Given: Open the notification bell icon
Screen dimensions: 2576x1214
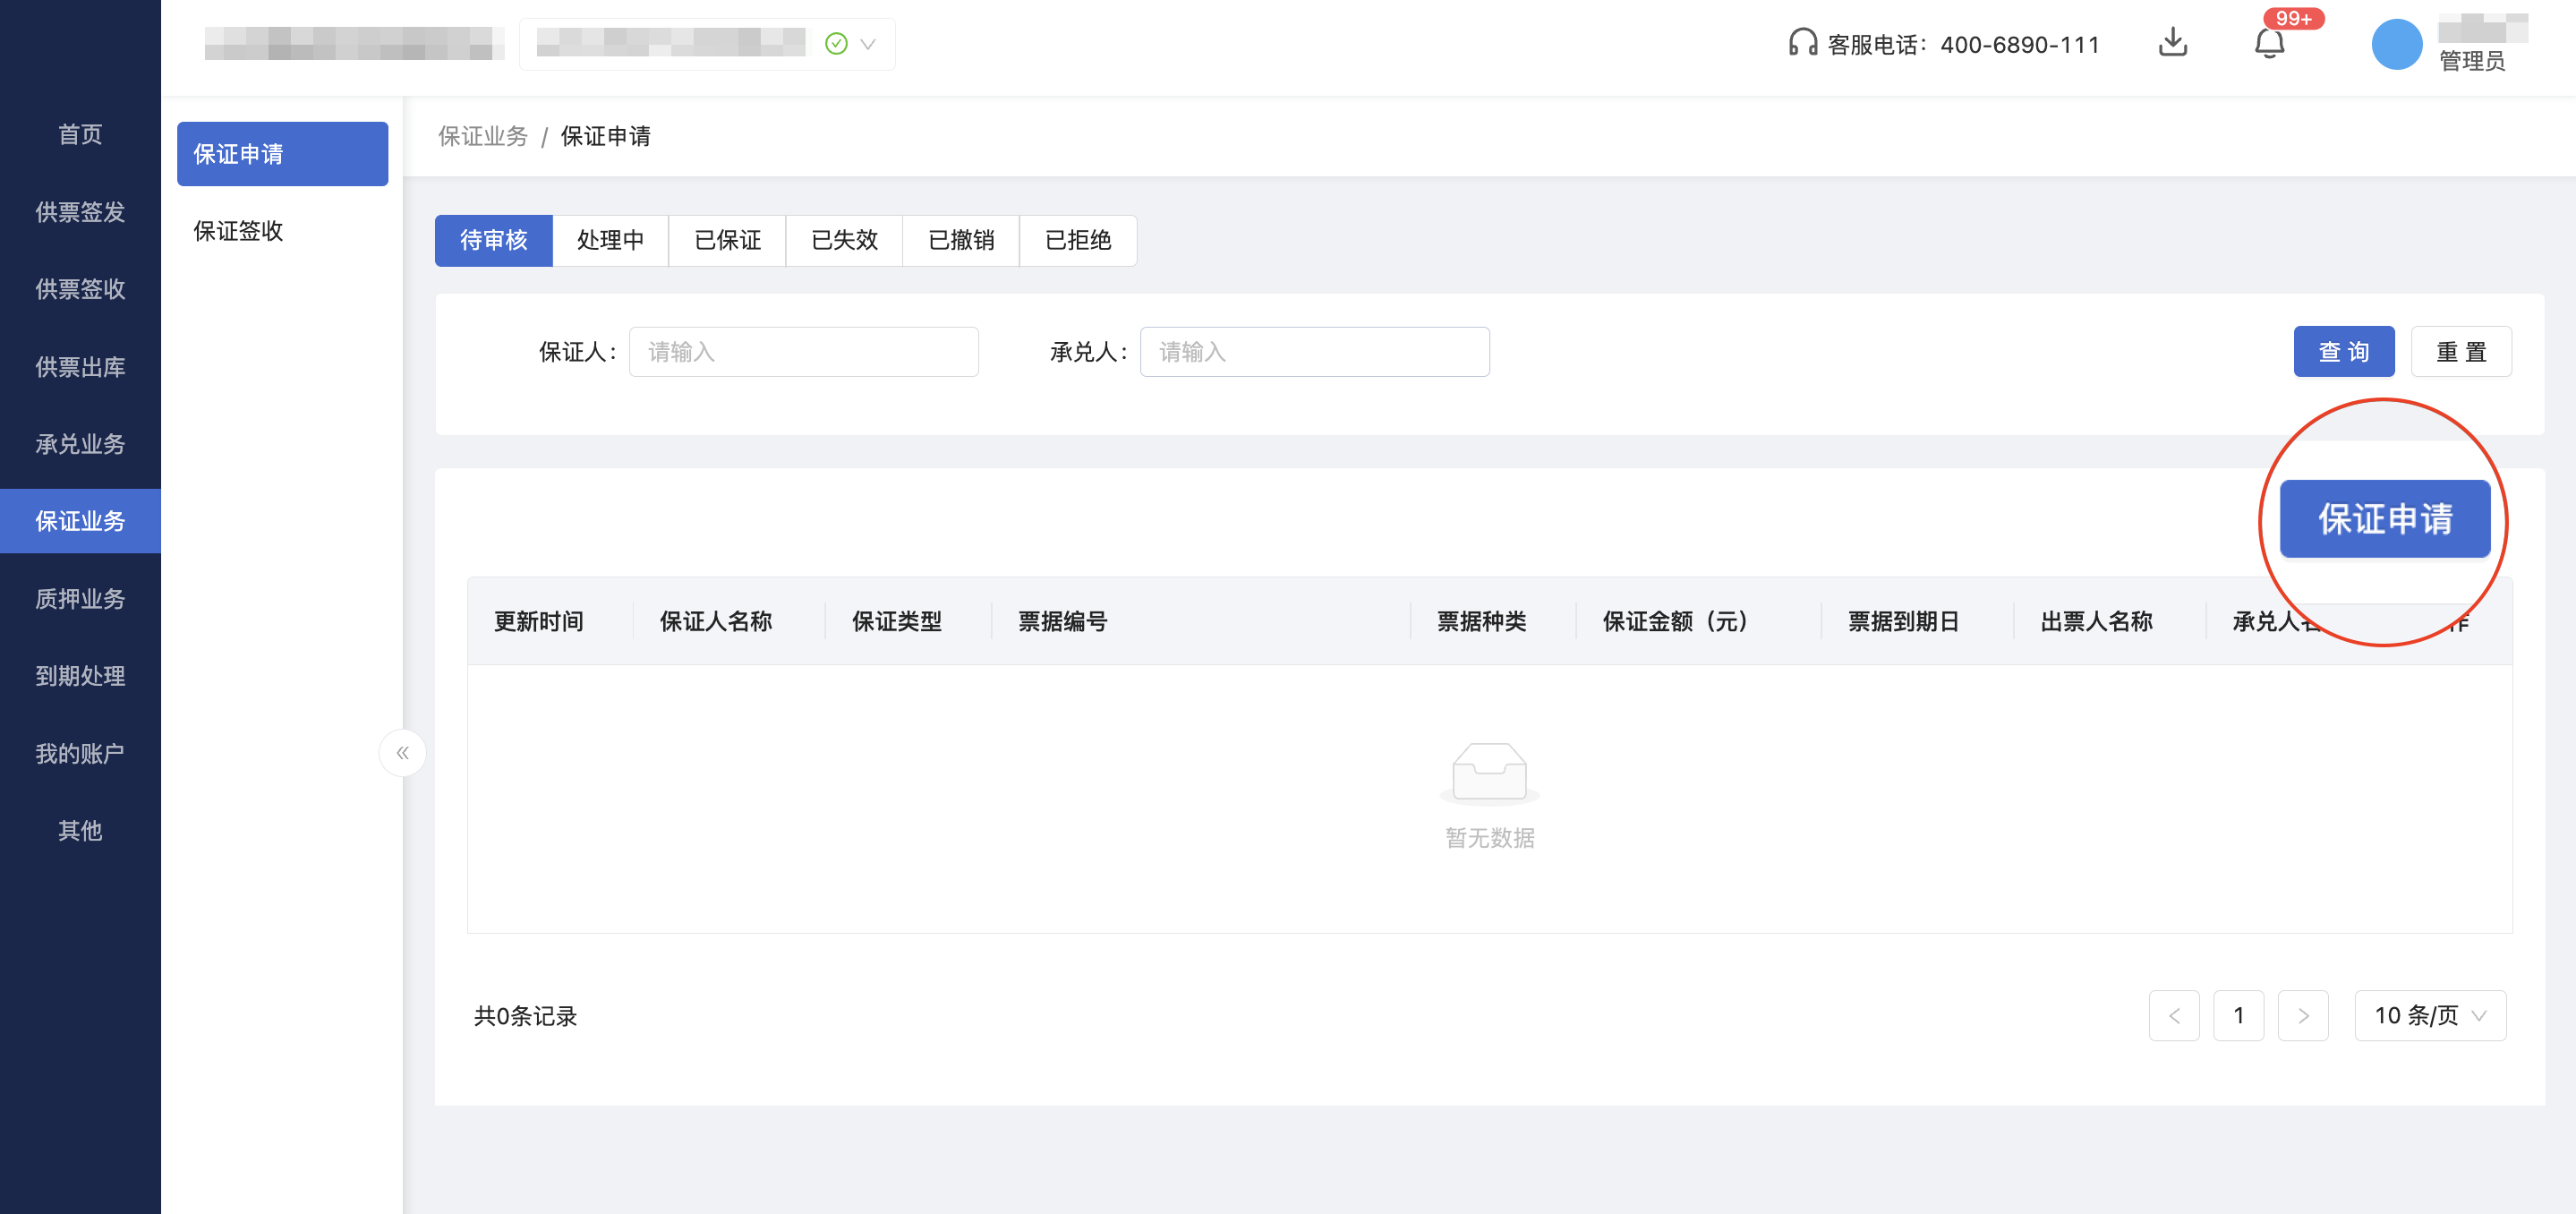Looking at the screenshot, I should click(x=2269, y=44).
